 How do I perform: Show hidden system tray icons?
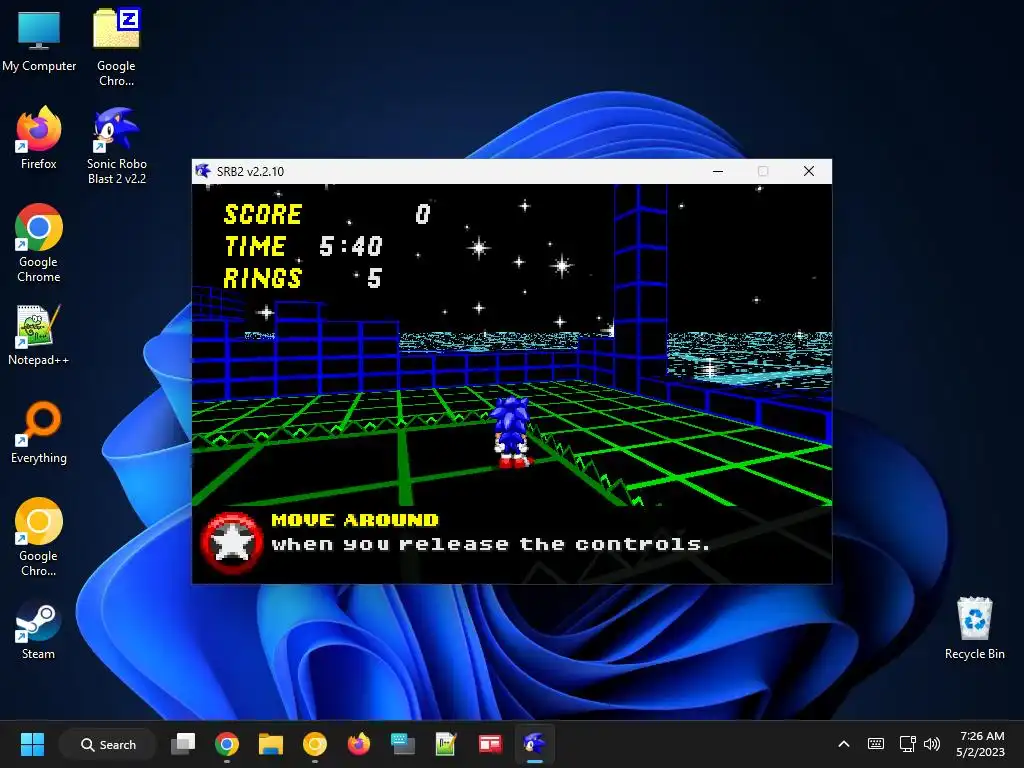pos(844,744)
